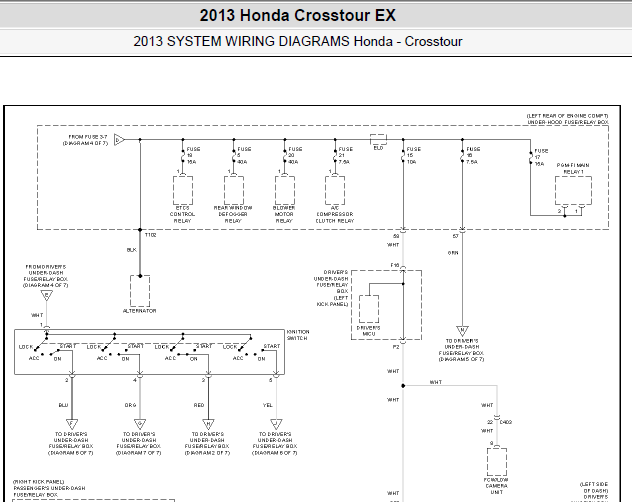This screenshot has width=632, height=502.
Task: Click the FUSE 16 7.5A symbol
Action: (462, 156)
